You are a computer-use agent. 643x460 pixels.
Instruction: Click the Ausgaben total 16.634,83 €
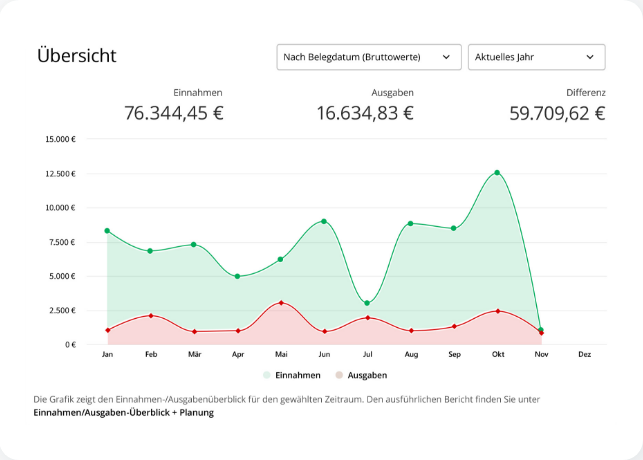click(x=365, y=113)
